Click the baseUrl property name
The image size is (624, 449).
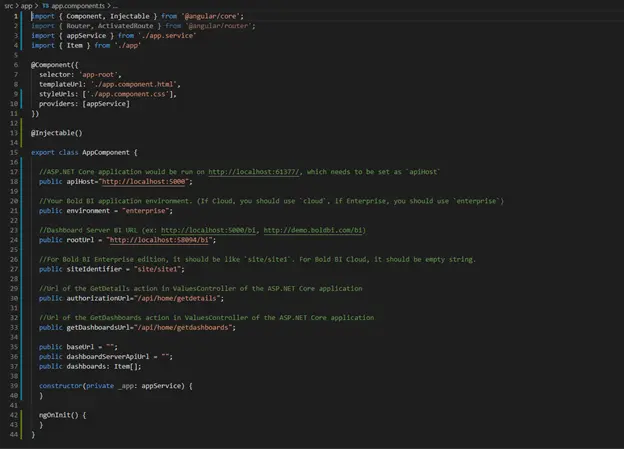(x=80, y=347)
